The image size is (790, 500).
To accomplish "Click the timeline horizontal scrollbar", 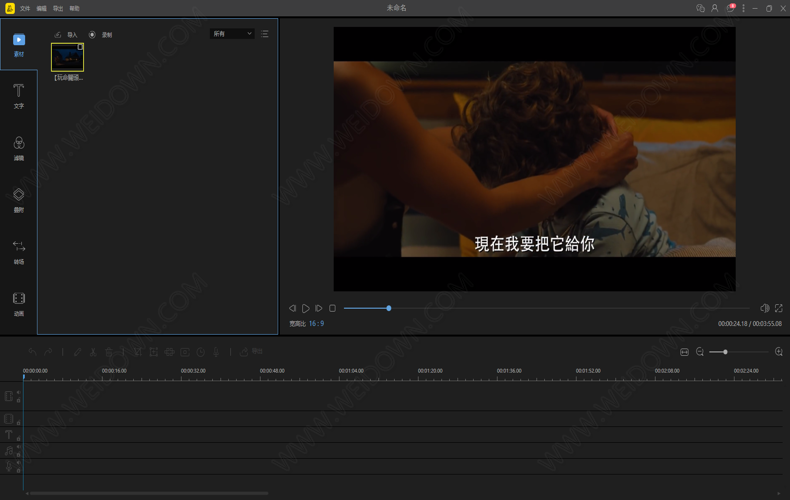I will click(147, 493).
